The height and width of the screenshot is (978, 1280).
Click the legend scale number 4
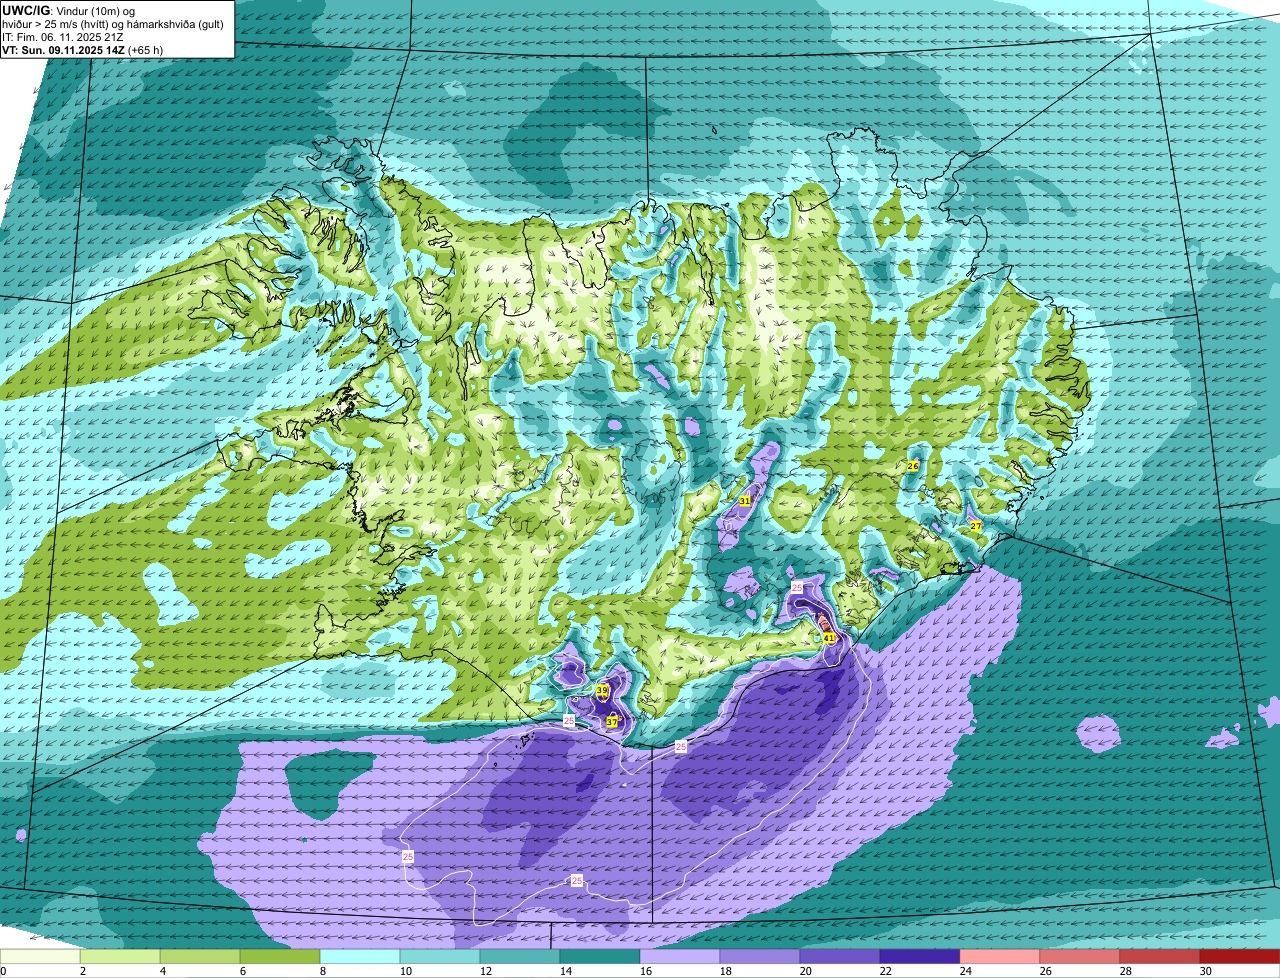(x=162, y=971)
